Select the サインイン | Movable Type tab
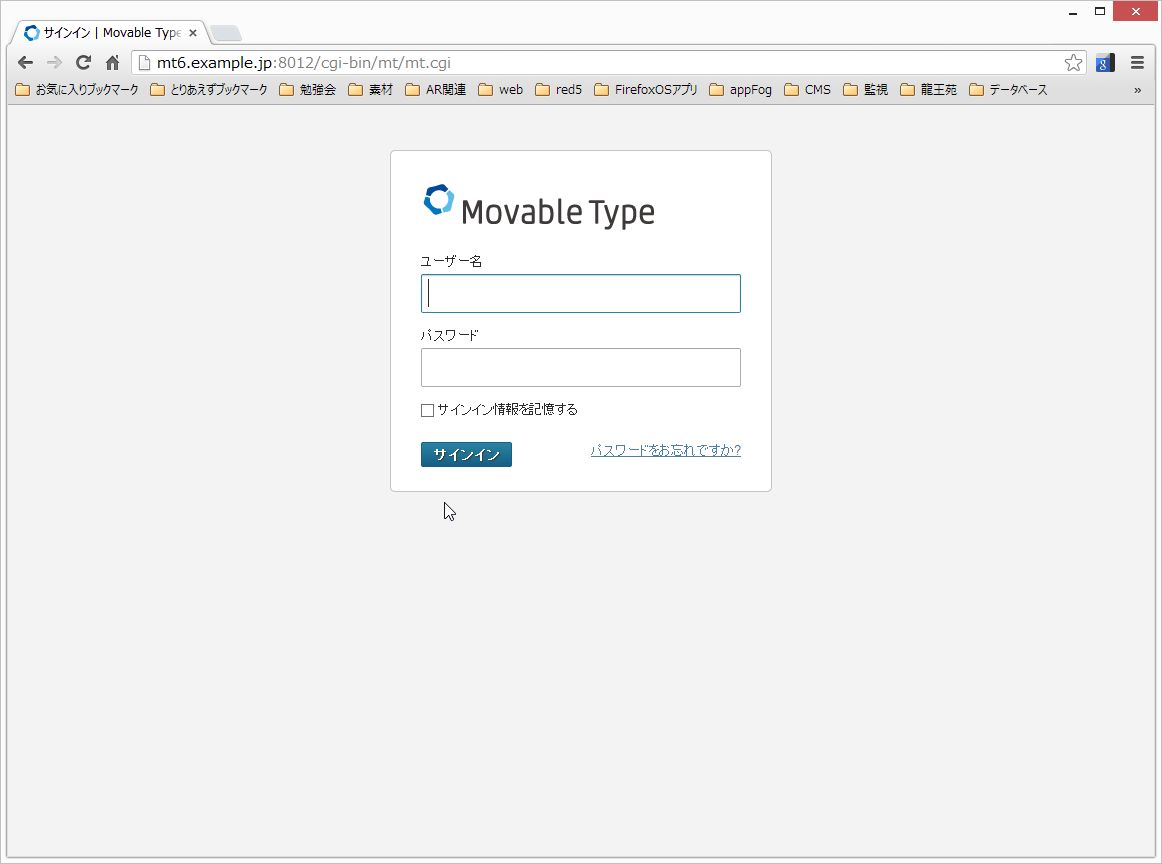 [x=109, y=33]
